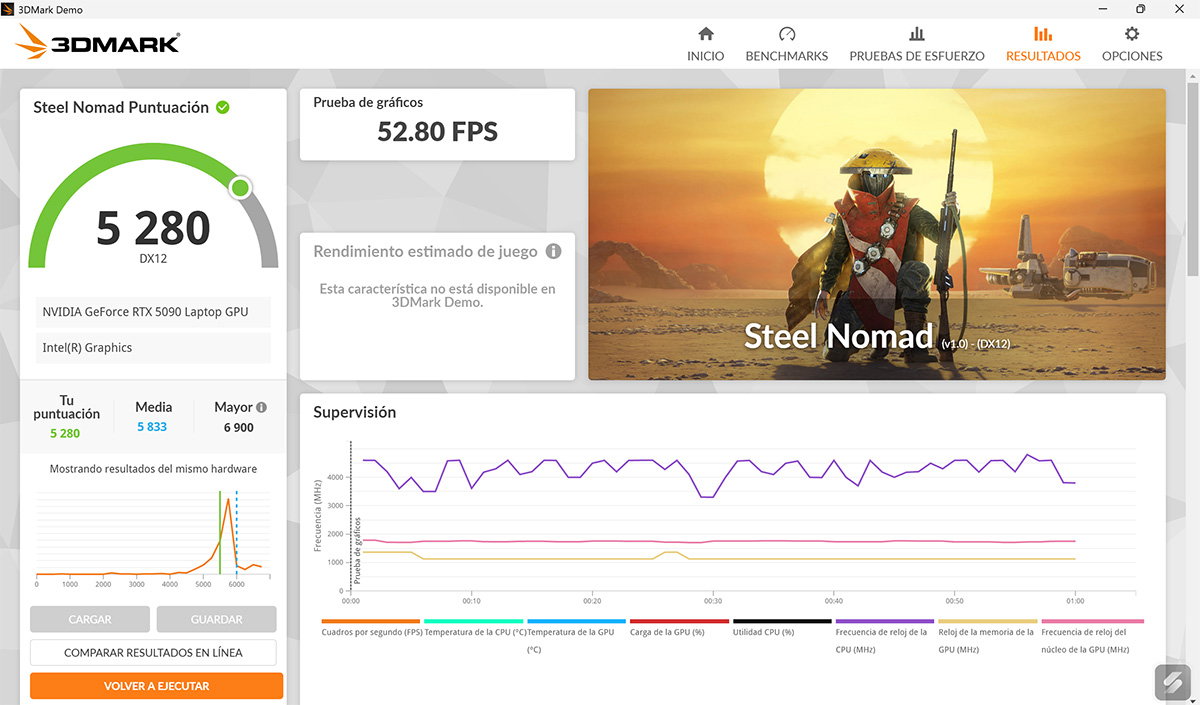Viewport: 1200px width, 705px height.
Task: Click the Prueba de gráficos marker on the chart
Action: tap(356, 552)
